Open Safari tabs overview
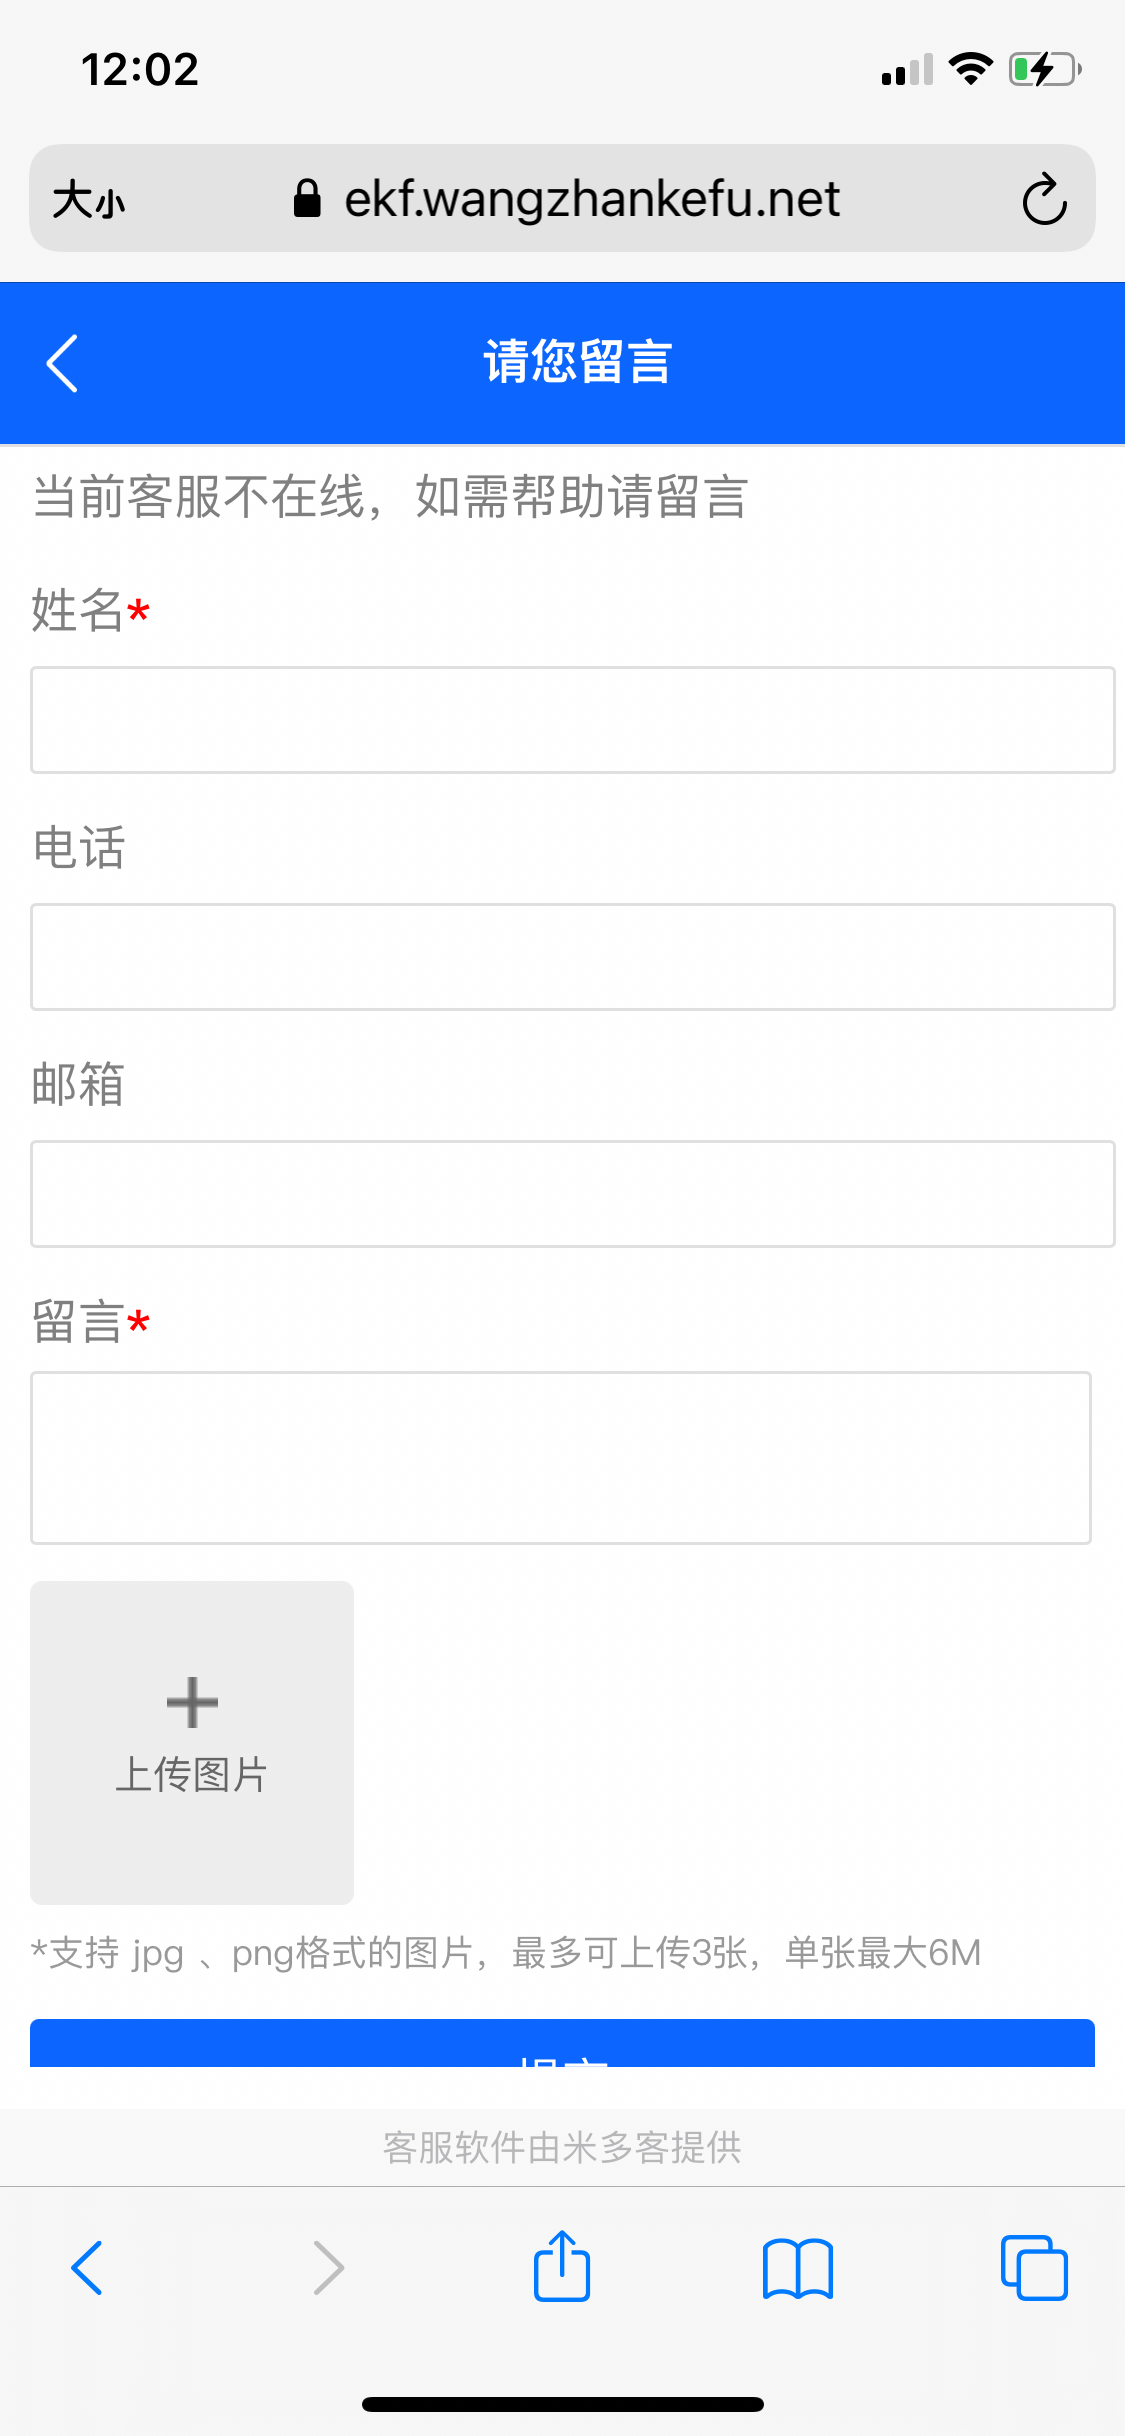1125x2436 pixels. click(x=1034, y=2267)
